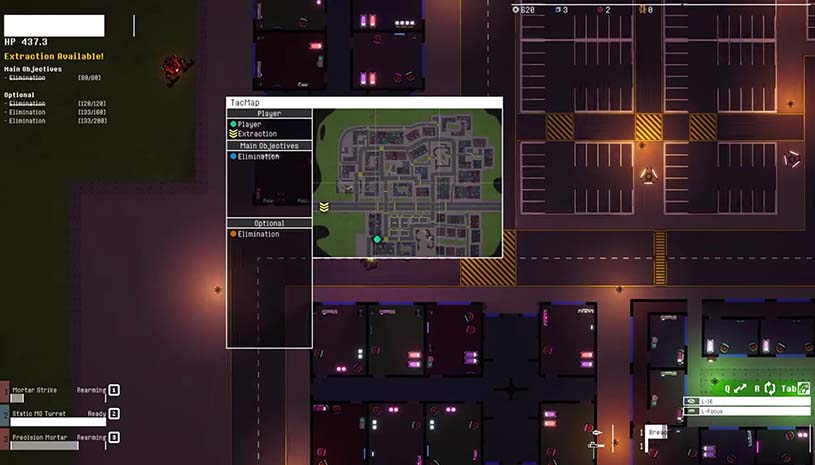Expand the Main Objectives section in TacMap
815x465 pixels.
(269, 146)
